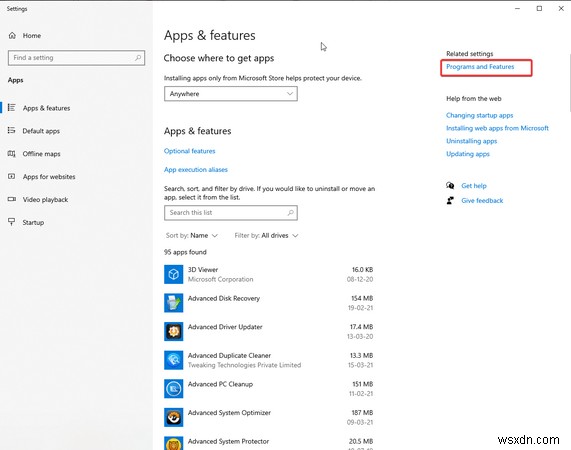
Task: Click the Offline maps sidebar icon
Action: pyautogui.click(x=12, y=154)
